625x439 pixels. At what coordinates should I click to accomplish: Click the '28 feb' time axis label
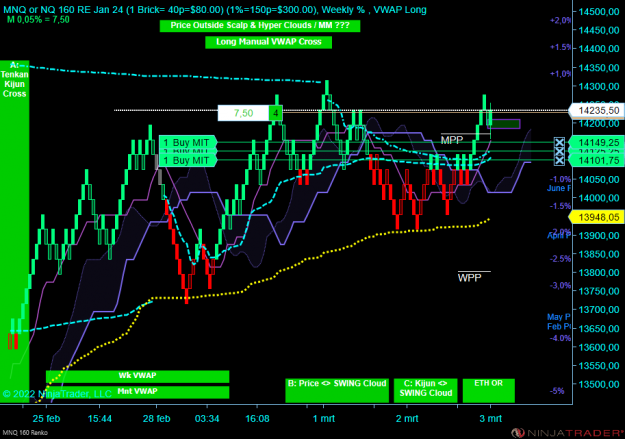click(x=157, y=419)
